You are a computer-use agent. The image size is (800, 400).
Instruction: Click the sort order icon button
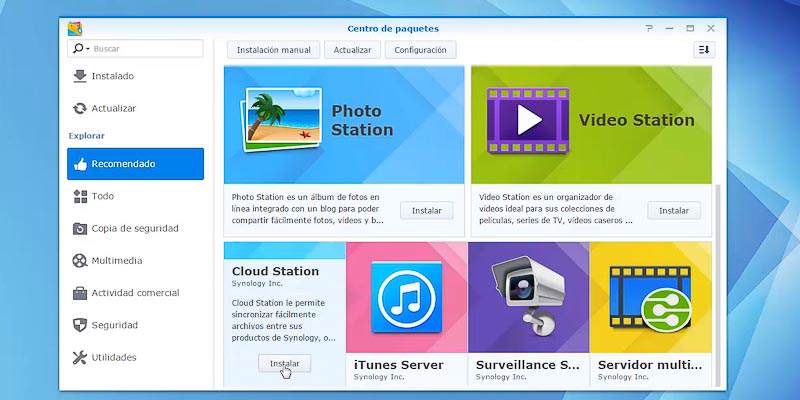click(x=704, y=49)
